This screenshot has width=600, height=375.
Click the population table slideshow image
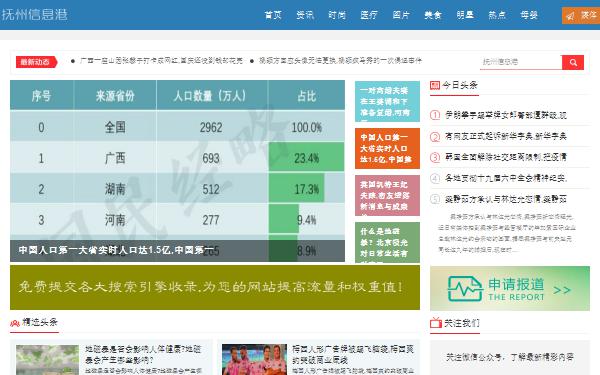177,171
